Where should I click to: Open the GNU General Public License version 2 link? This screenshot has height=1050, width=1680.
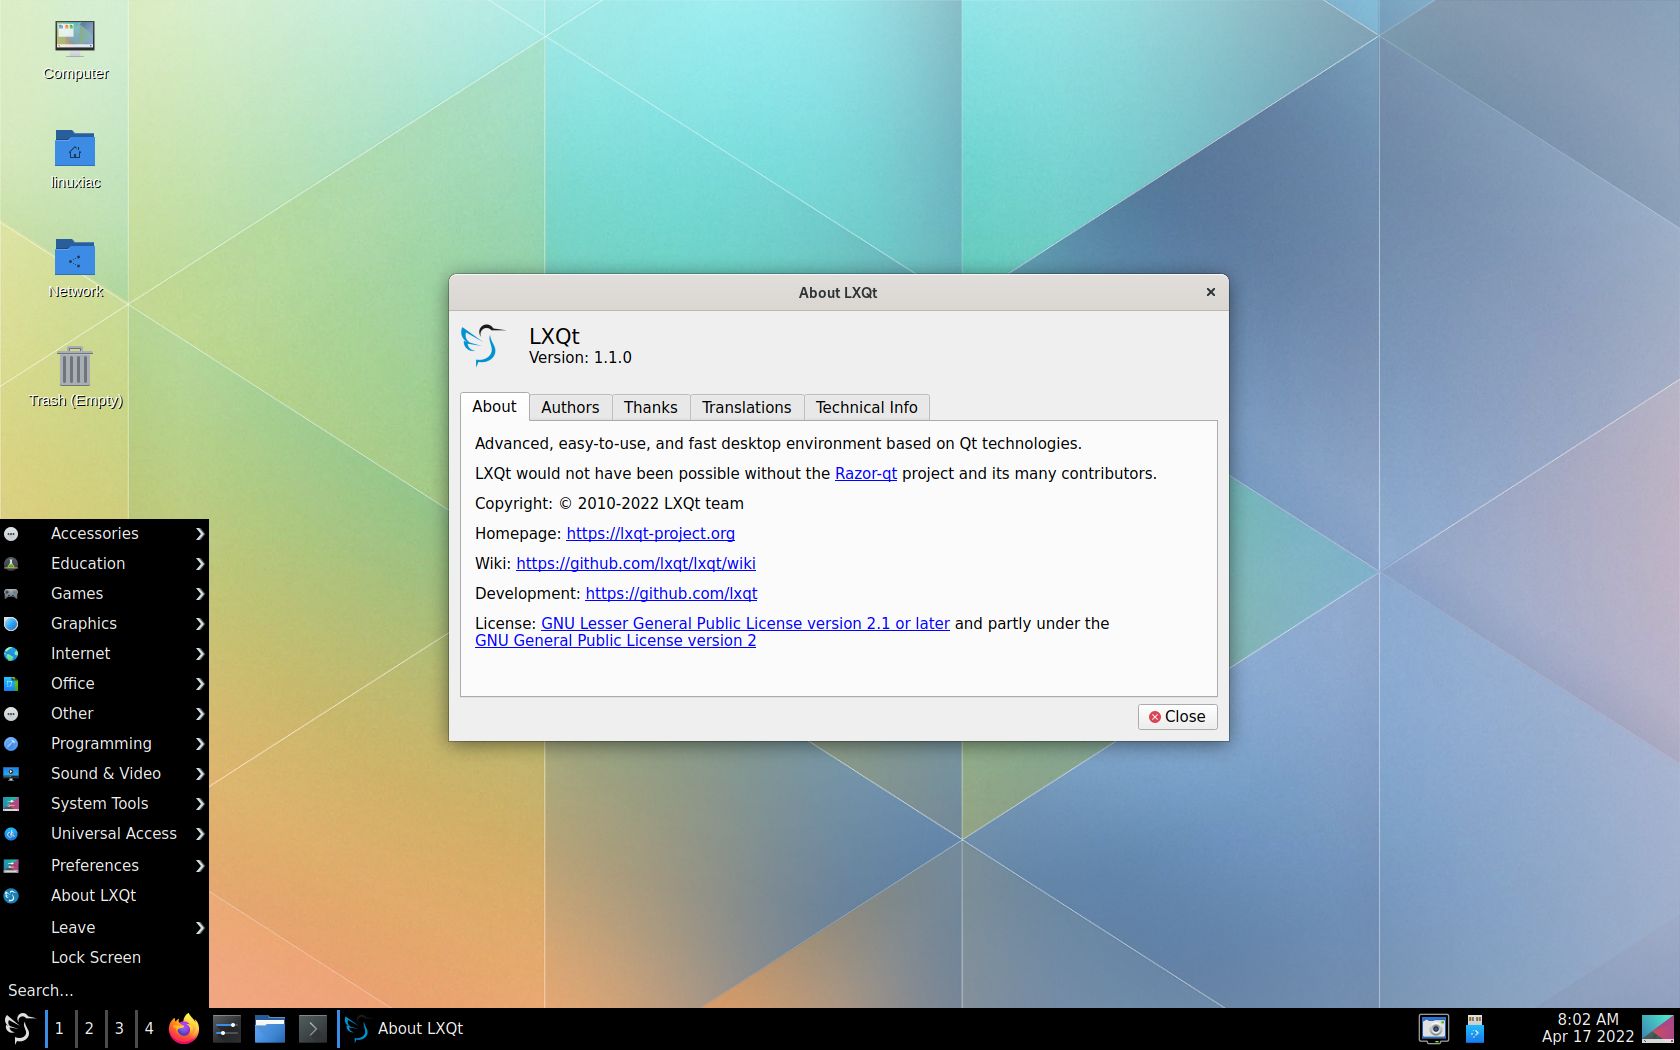tap(615, 641)
